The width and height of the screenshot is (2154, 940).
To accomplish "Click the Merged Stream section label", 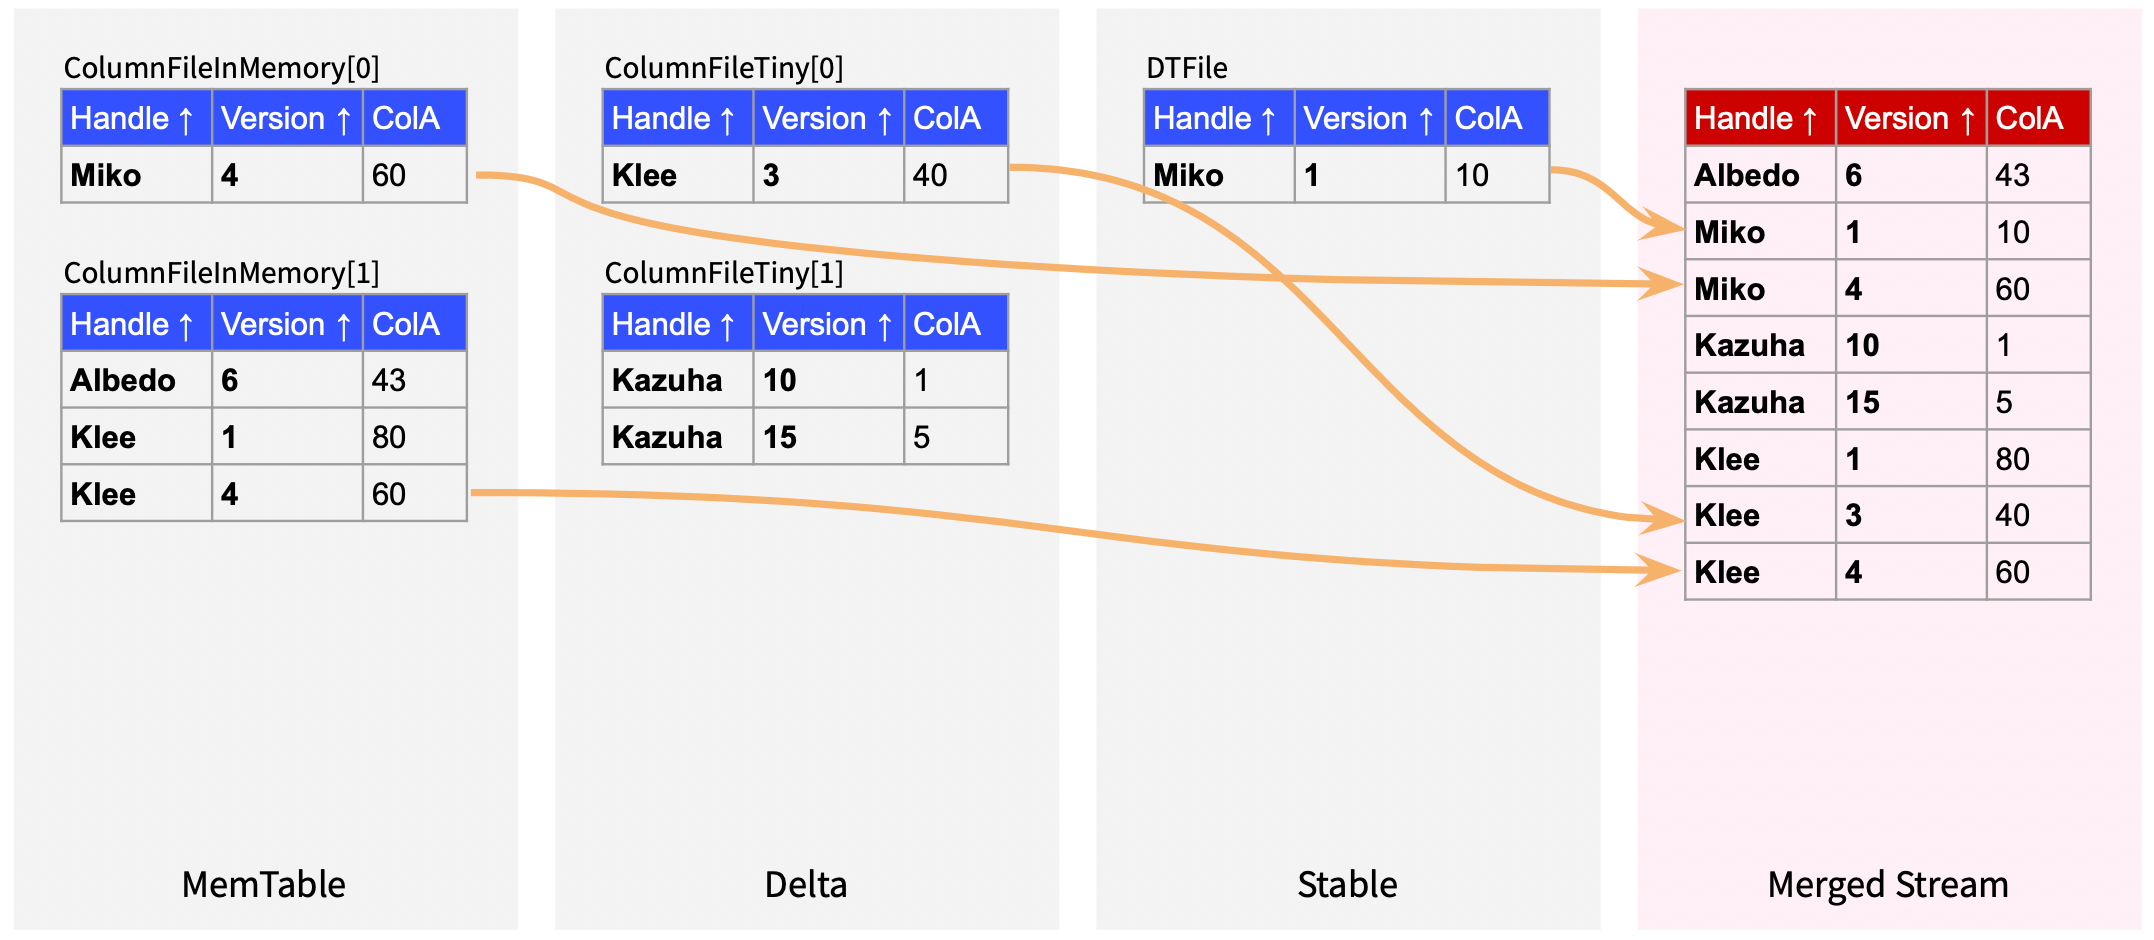I will pyautogui.click(x=1887, y=884).
